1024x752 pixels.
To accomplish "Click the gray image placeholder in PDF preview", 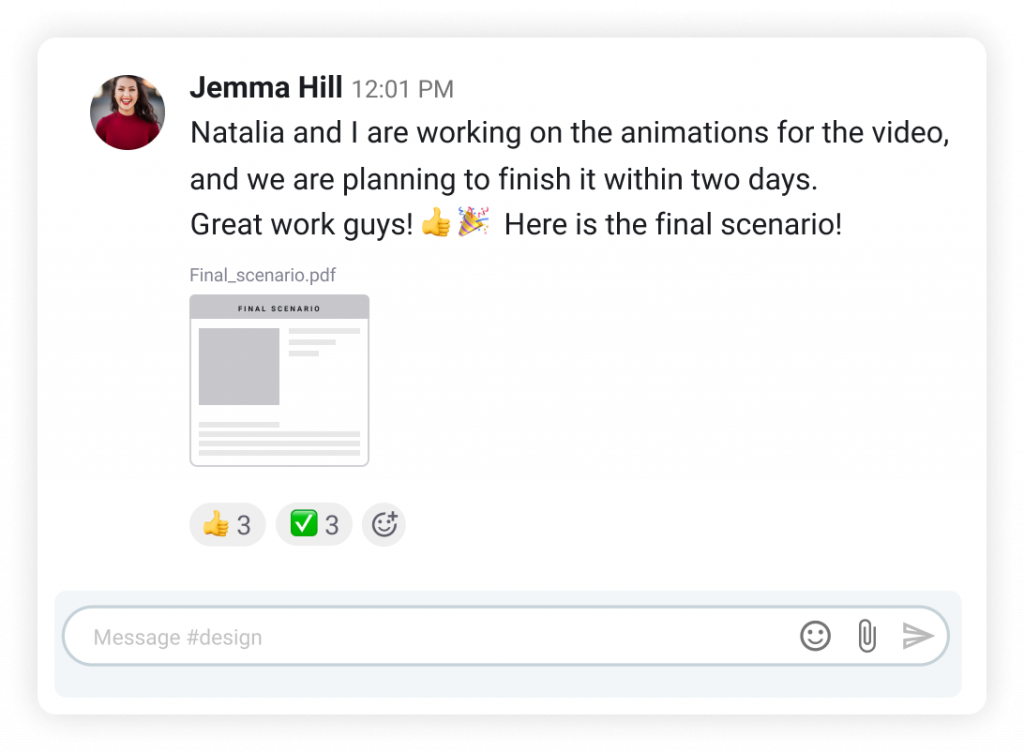I will pyautogui.click(x=239, y=366).
